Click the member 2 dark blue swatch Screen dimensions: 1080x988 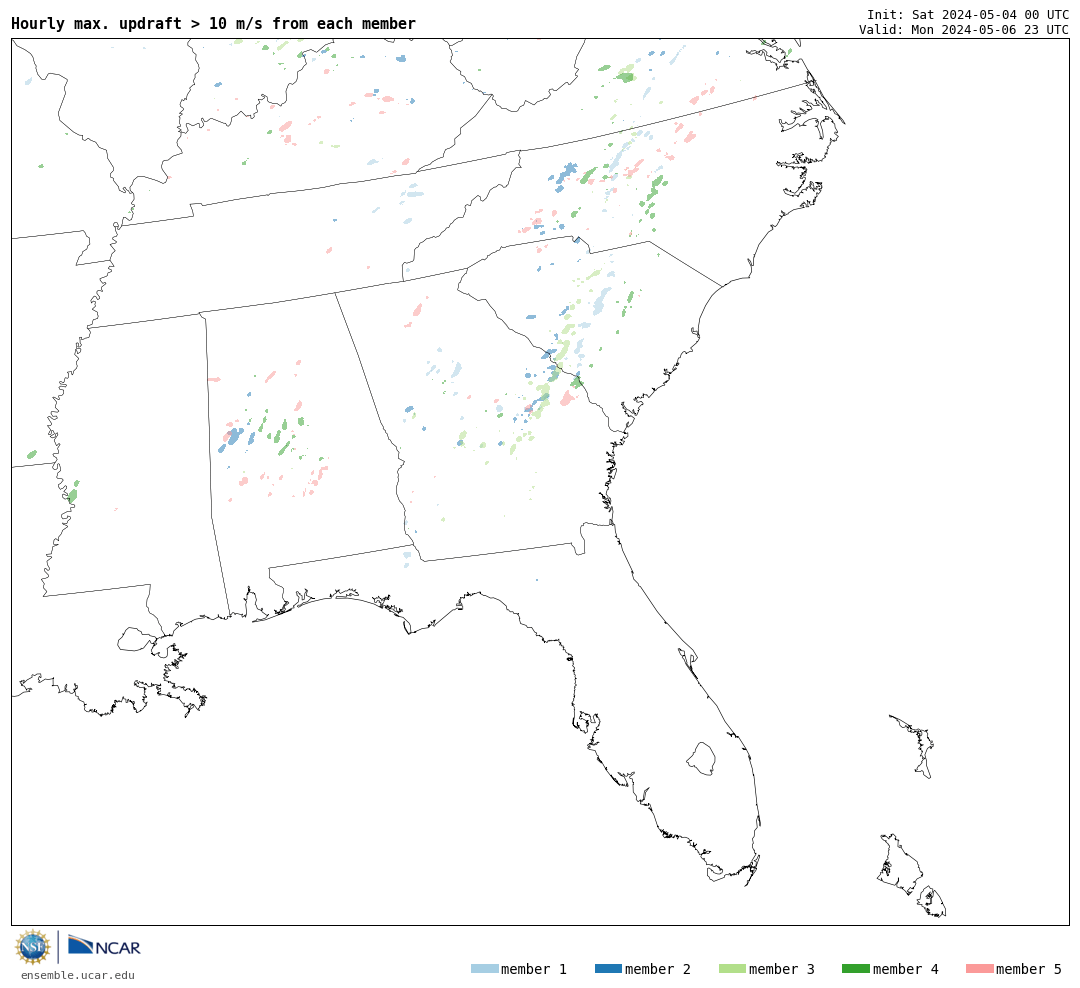click(608, 969)
